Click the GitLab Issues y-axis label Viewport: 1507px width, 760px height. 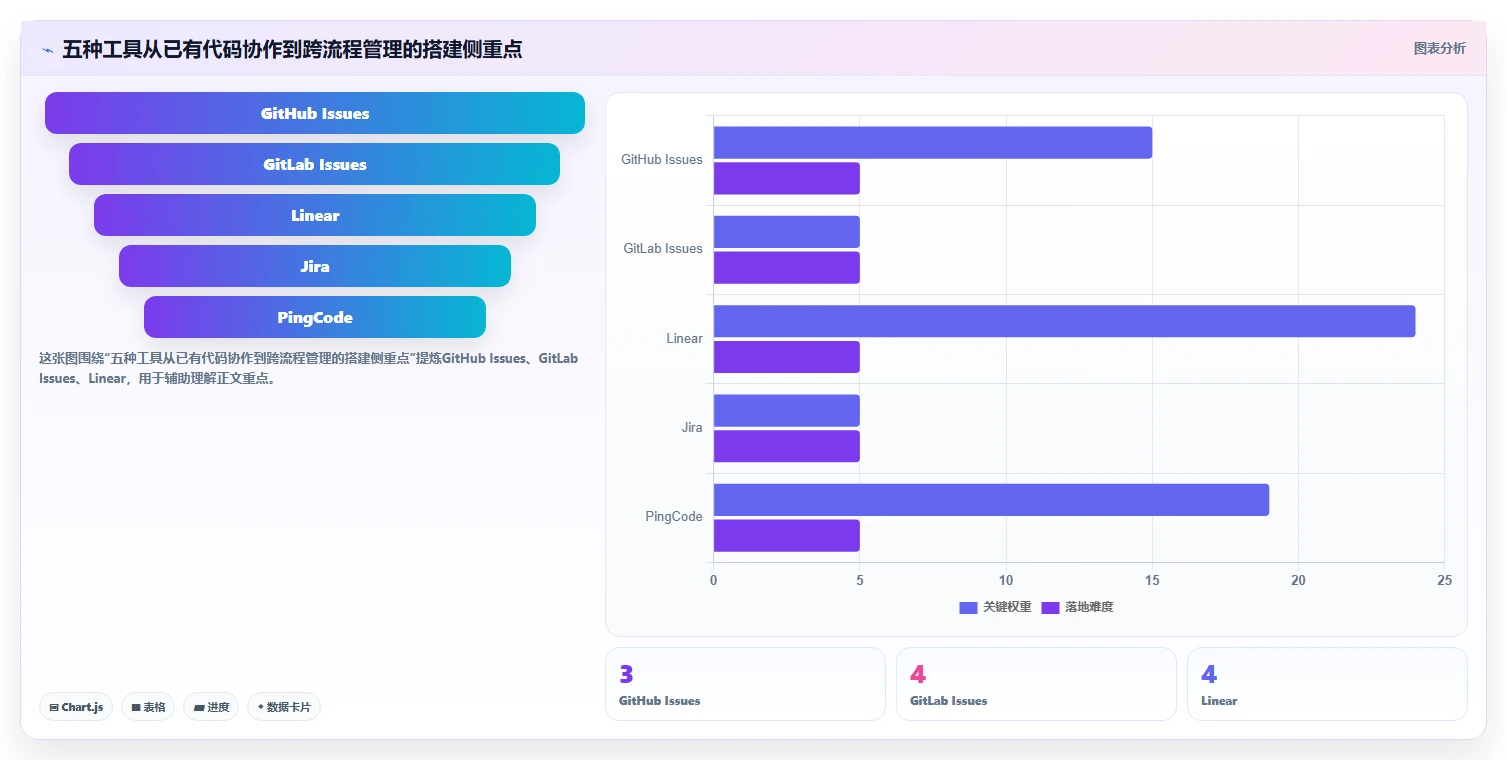coord(663,248)
